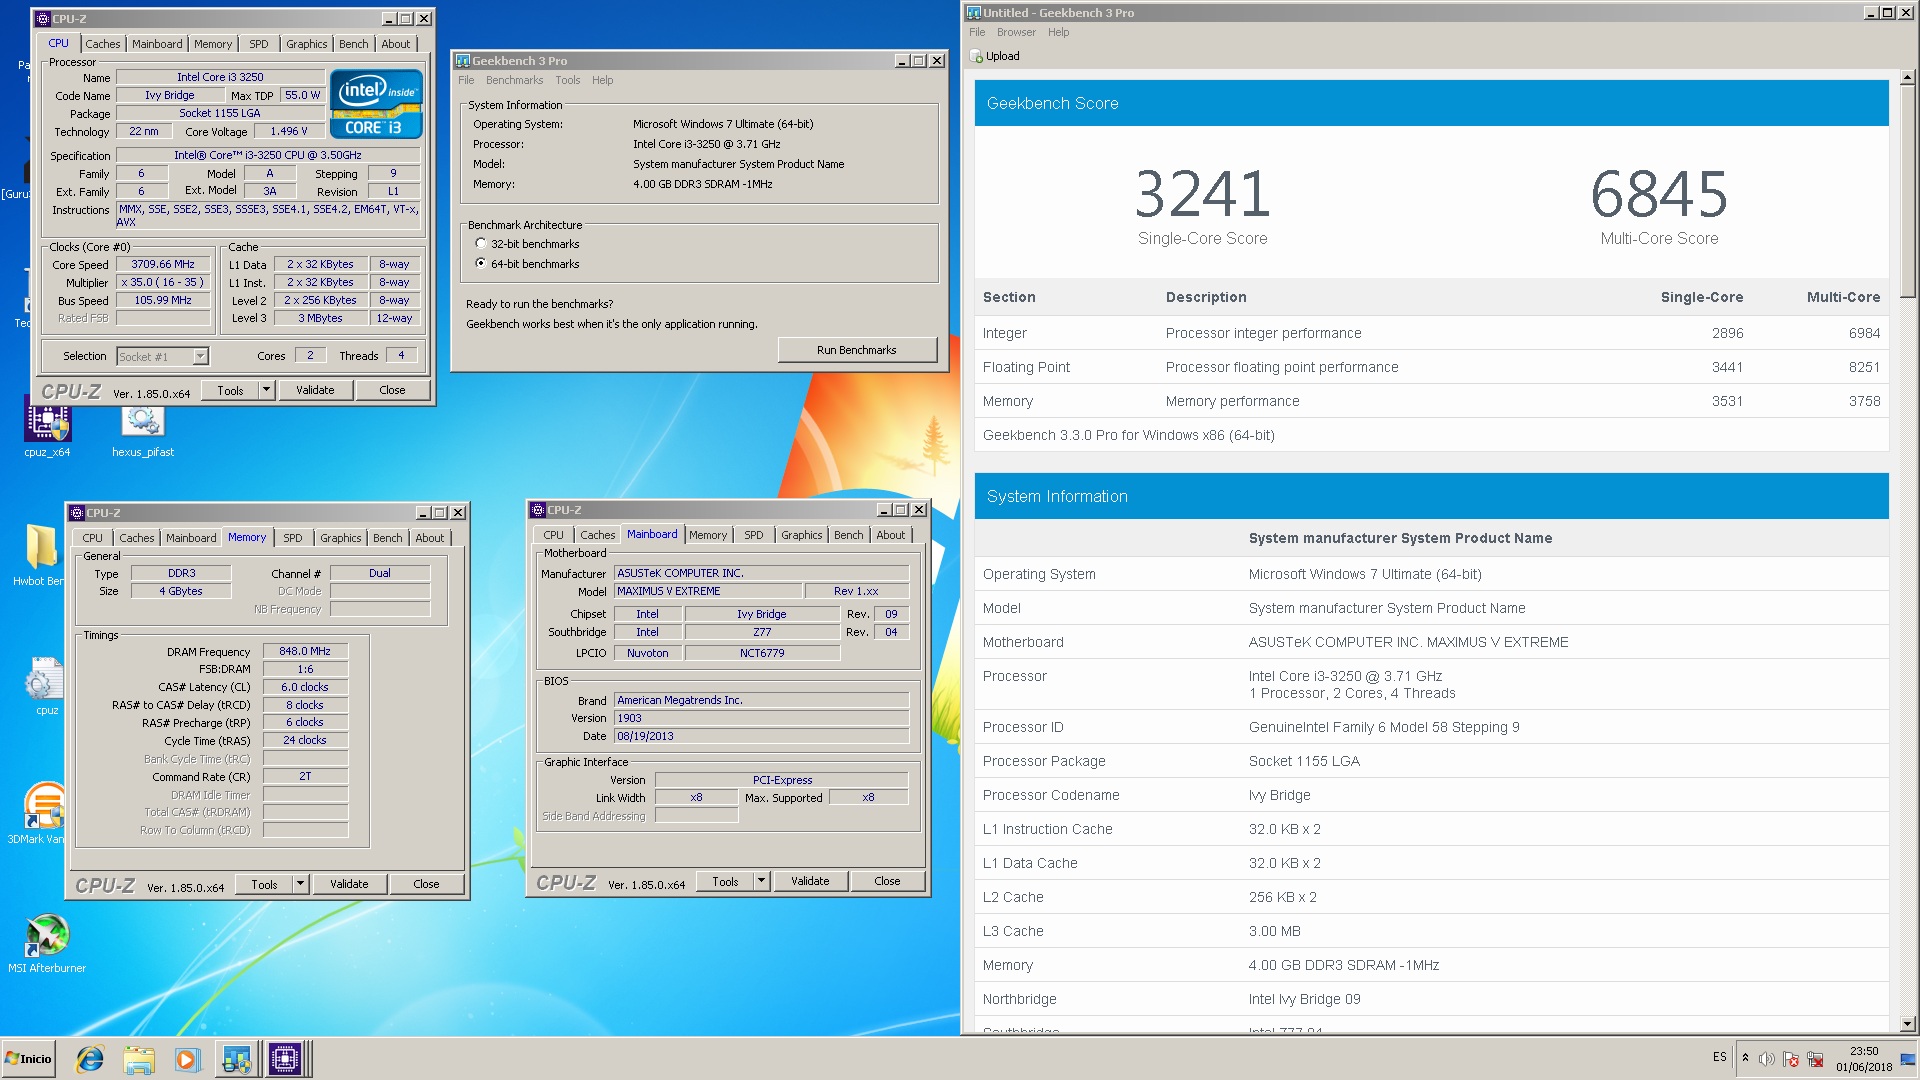Switch to Geekbench via its taskbar icon

tap(236, 1059)
